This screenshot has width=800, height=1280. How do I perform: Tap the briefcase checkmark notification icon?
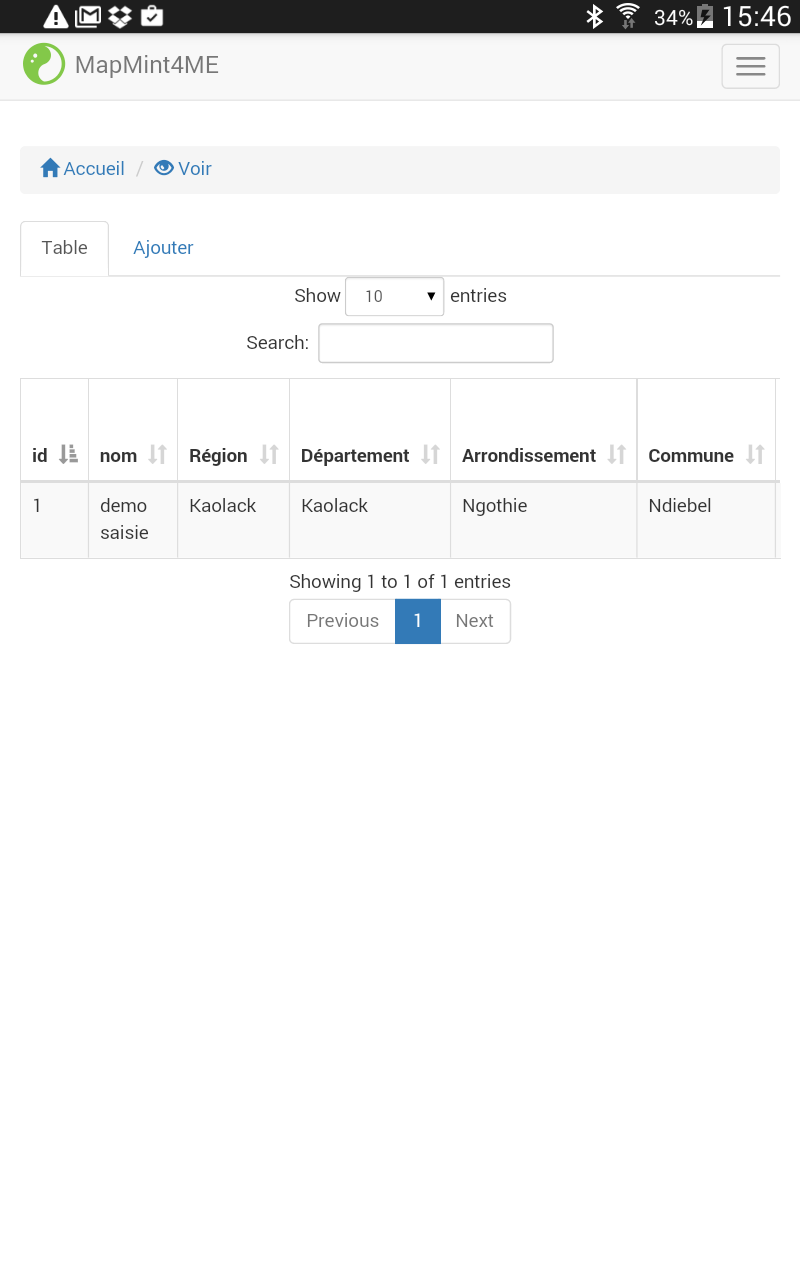pyautogui.click(x=152, y=16)
